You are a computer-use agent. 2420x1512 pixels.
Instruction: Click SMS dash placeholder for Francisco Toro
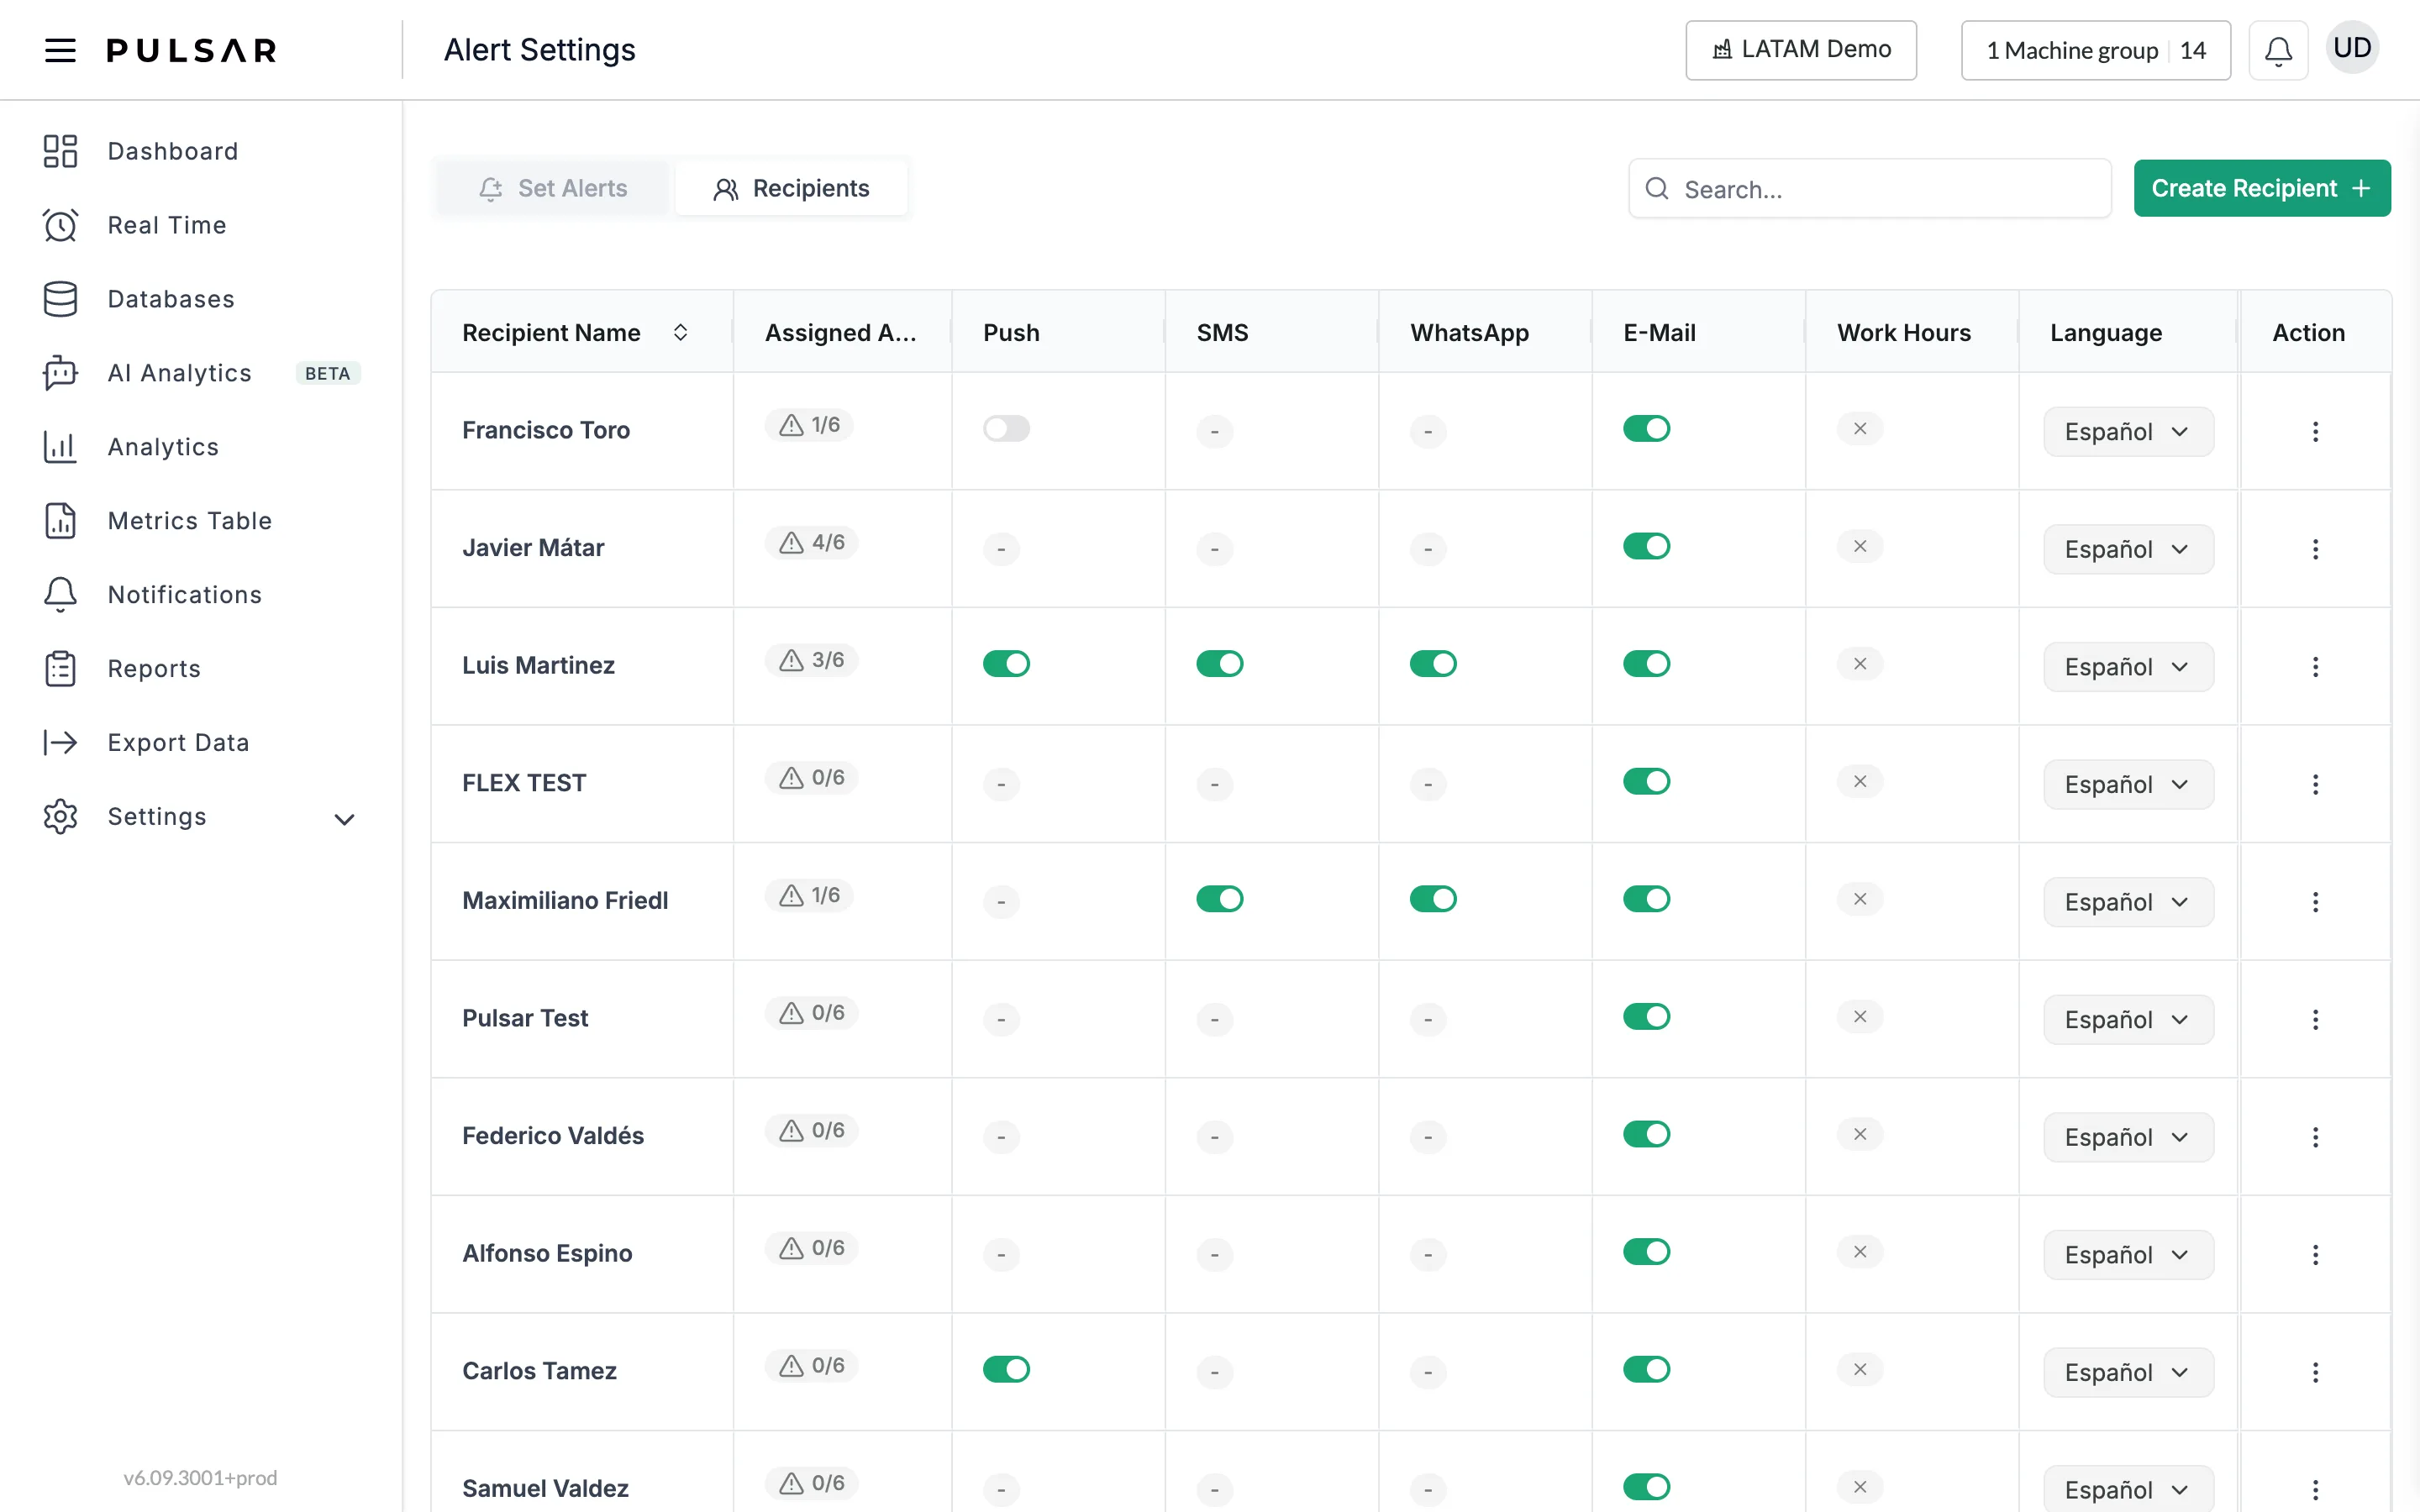coord(1214,432)
